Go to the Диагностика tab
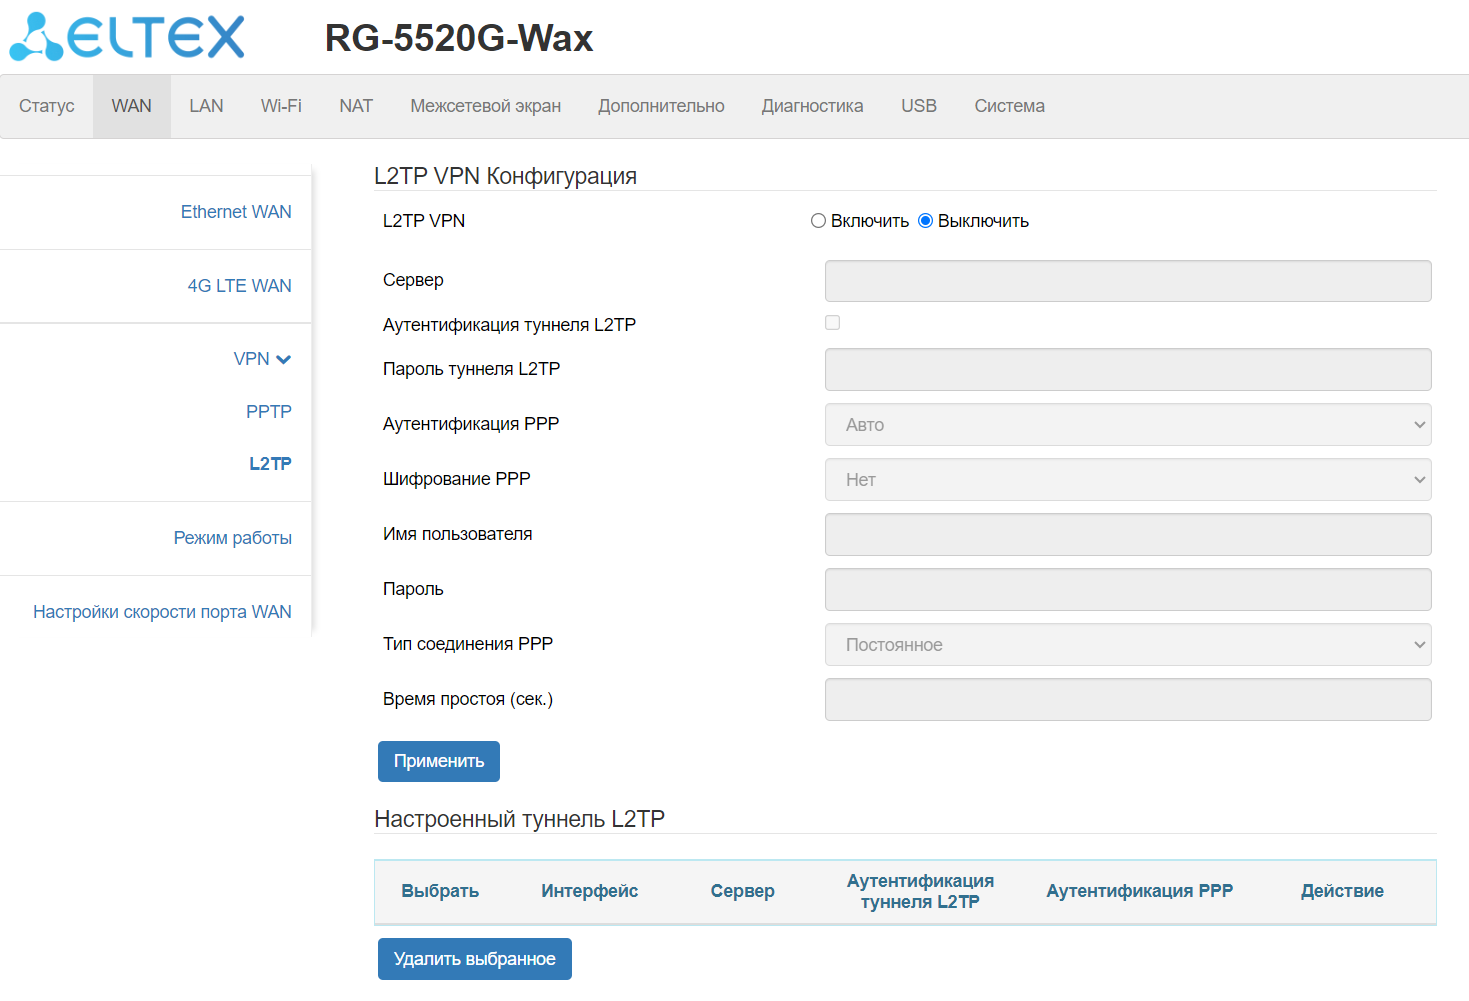Screen dimensions: 1469x1001 pyautogui.click(x=812, y=106)
